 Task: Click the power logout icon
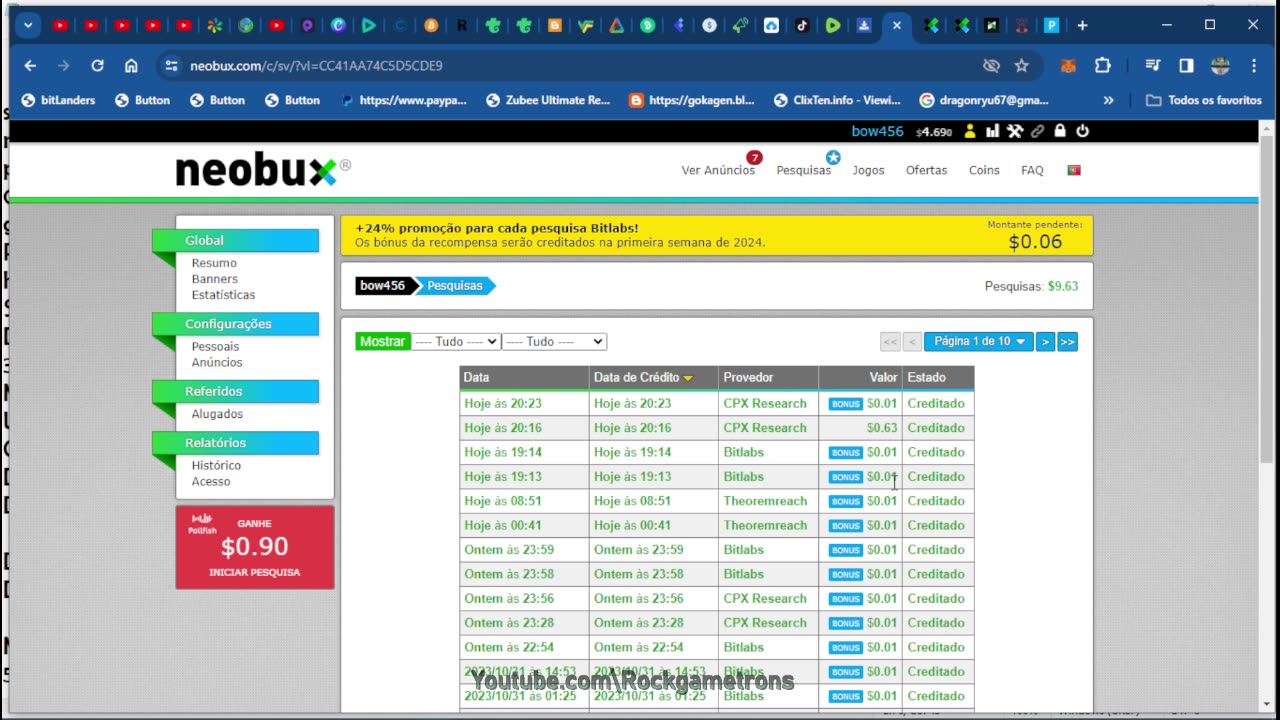coord(1082,131)
